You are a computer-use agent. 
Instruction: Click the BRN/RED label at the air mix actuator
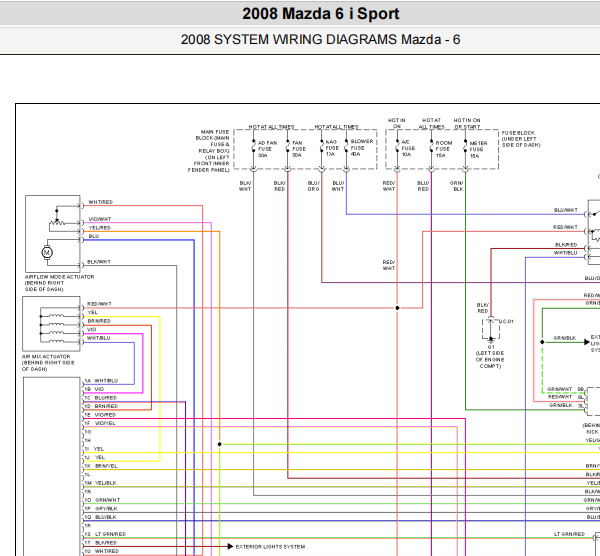[x=99, y=321]
